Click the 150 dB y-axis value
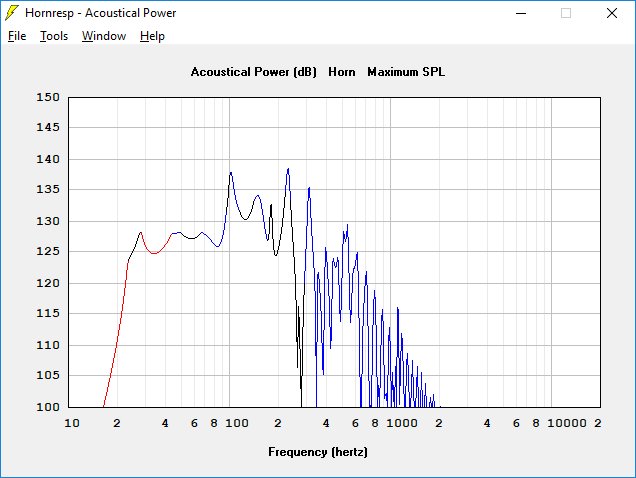The height and width of the screenshot is (478, 636). click(x=48, y=97)
